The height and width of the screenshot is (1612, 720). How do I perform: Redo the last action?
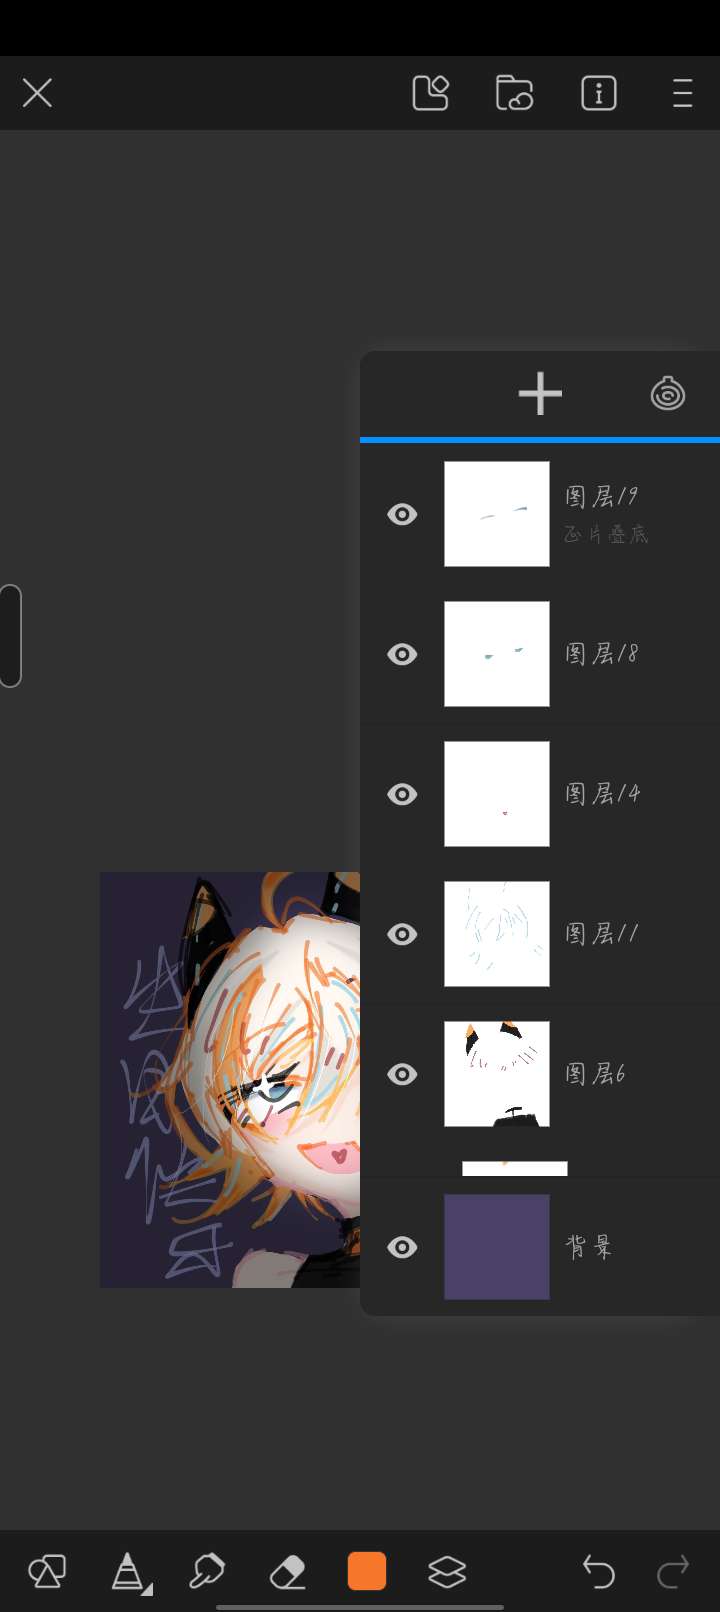(673, 1572)
